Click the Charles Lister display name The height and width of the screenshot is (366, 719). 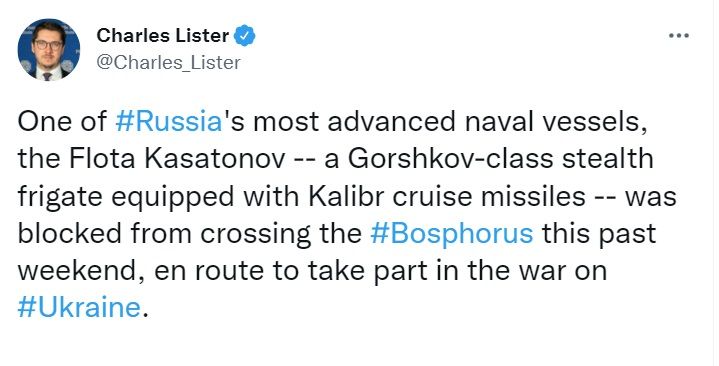[163, 35]
